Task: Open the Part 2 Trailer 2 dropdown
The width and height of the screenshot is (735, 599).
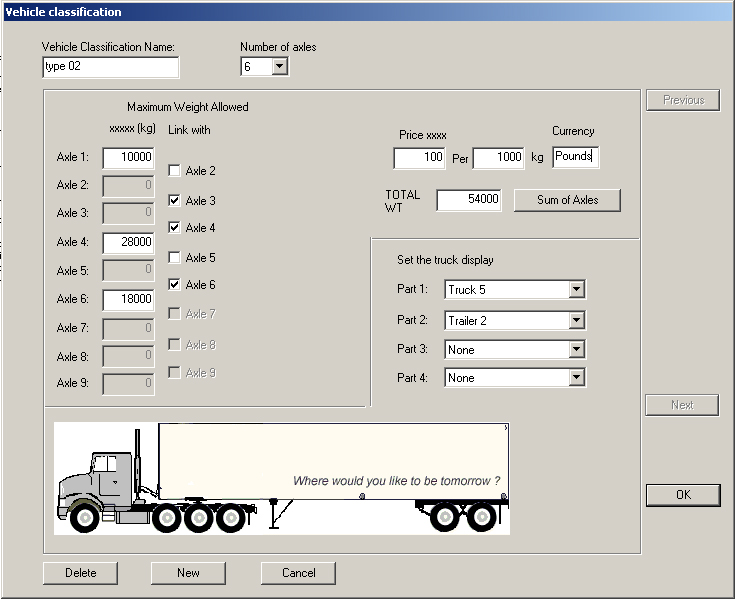Action: pos(577,321)
